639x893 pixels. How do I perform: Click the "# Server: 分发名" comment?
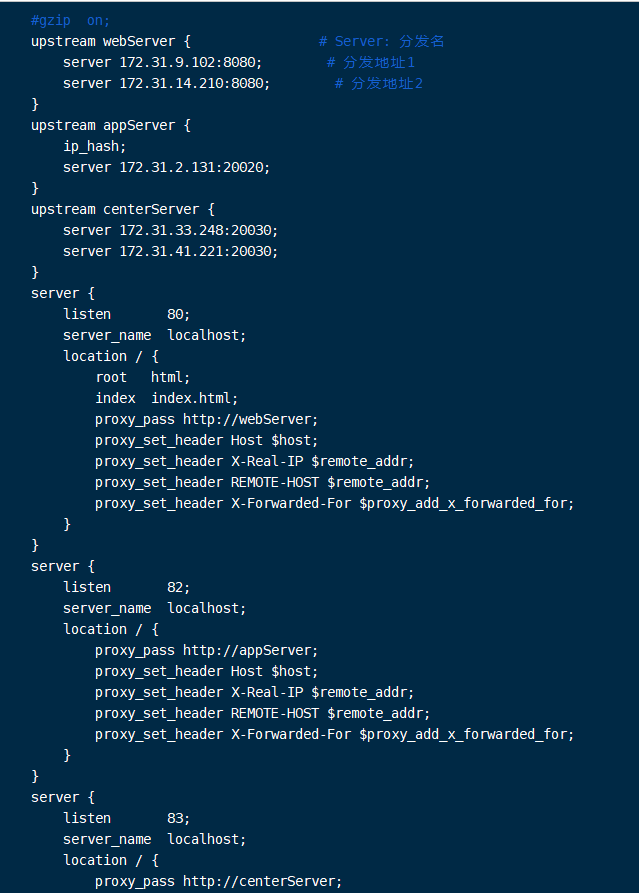click(381, 41)
